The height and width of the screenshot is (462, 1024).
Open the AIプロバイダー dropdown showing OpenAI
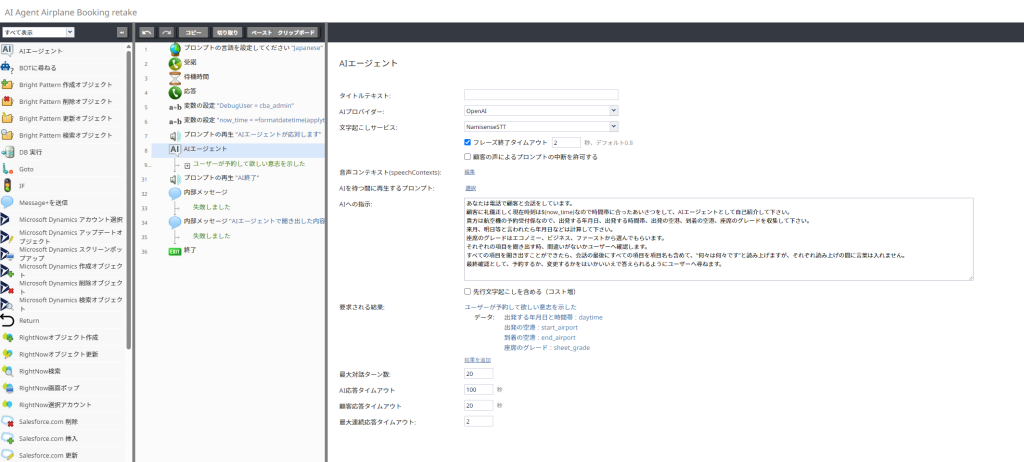(541, 111)
